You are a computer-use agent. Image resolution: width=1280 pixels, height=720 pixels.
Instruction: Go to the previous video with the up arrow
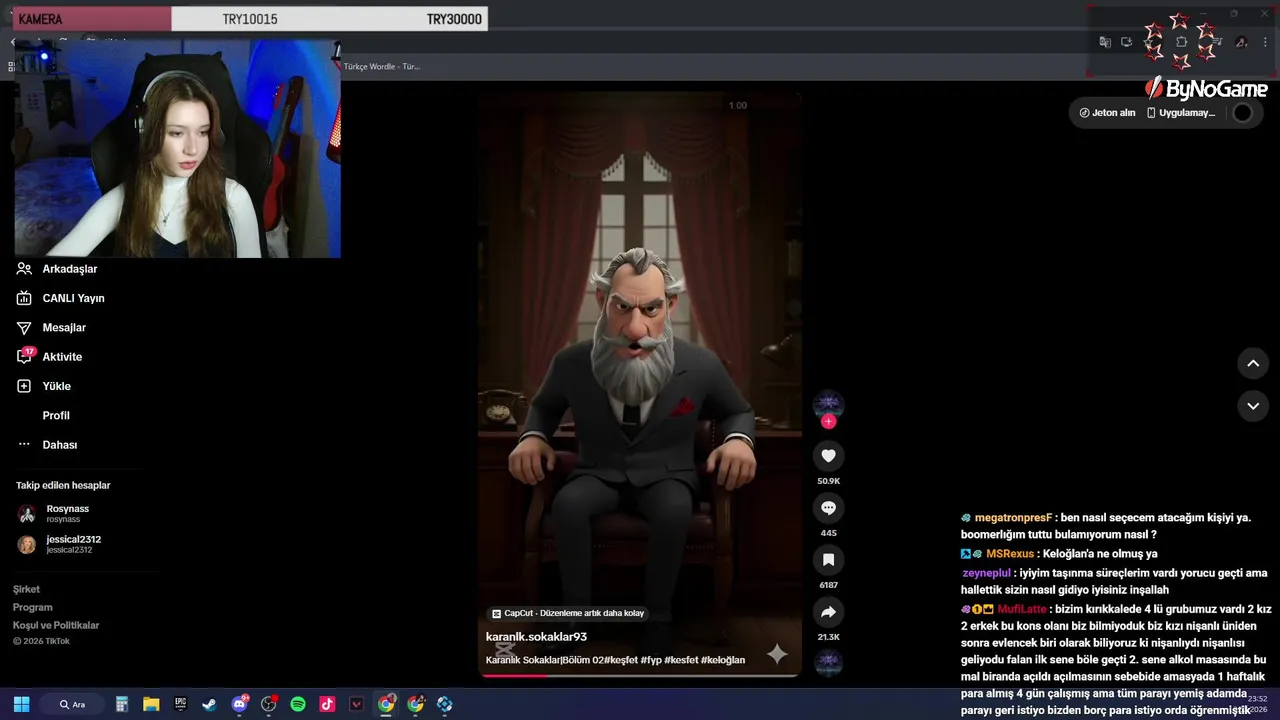[1253, 364]
